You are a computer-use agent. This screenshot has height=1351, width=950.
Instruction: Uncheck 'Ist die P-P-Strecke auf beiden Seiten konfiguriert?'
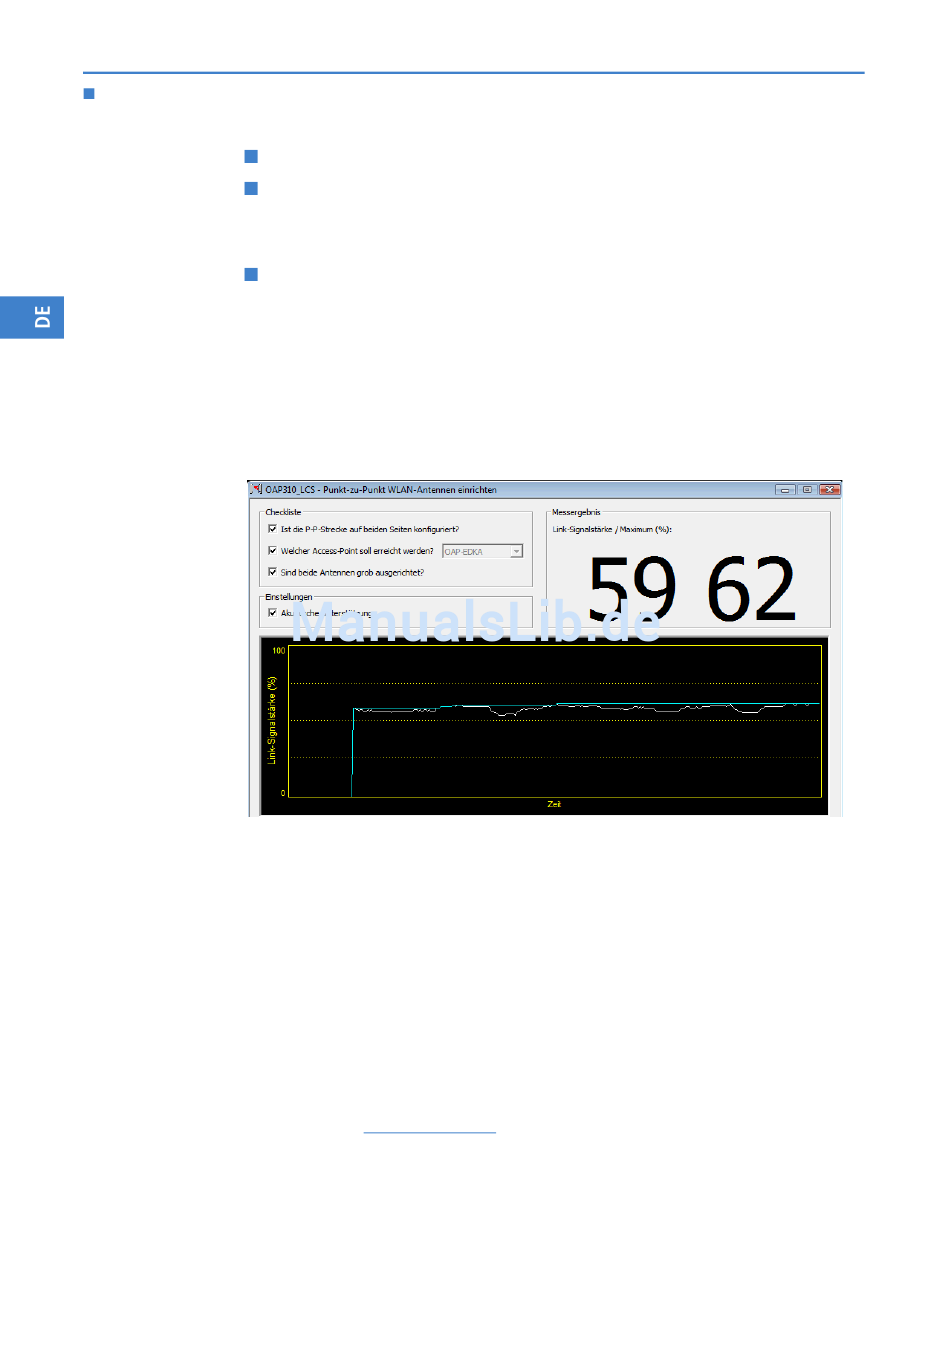(x=272, y=529)
